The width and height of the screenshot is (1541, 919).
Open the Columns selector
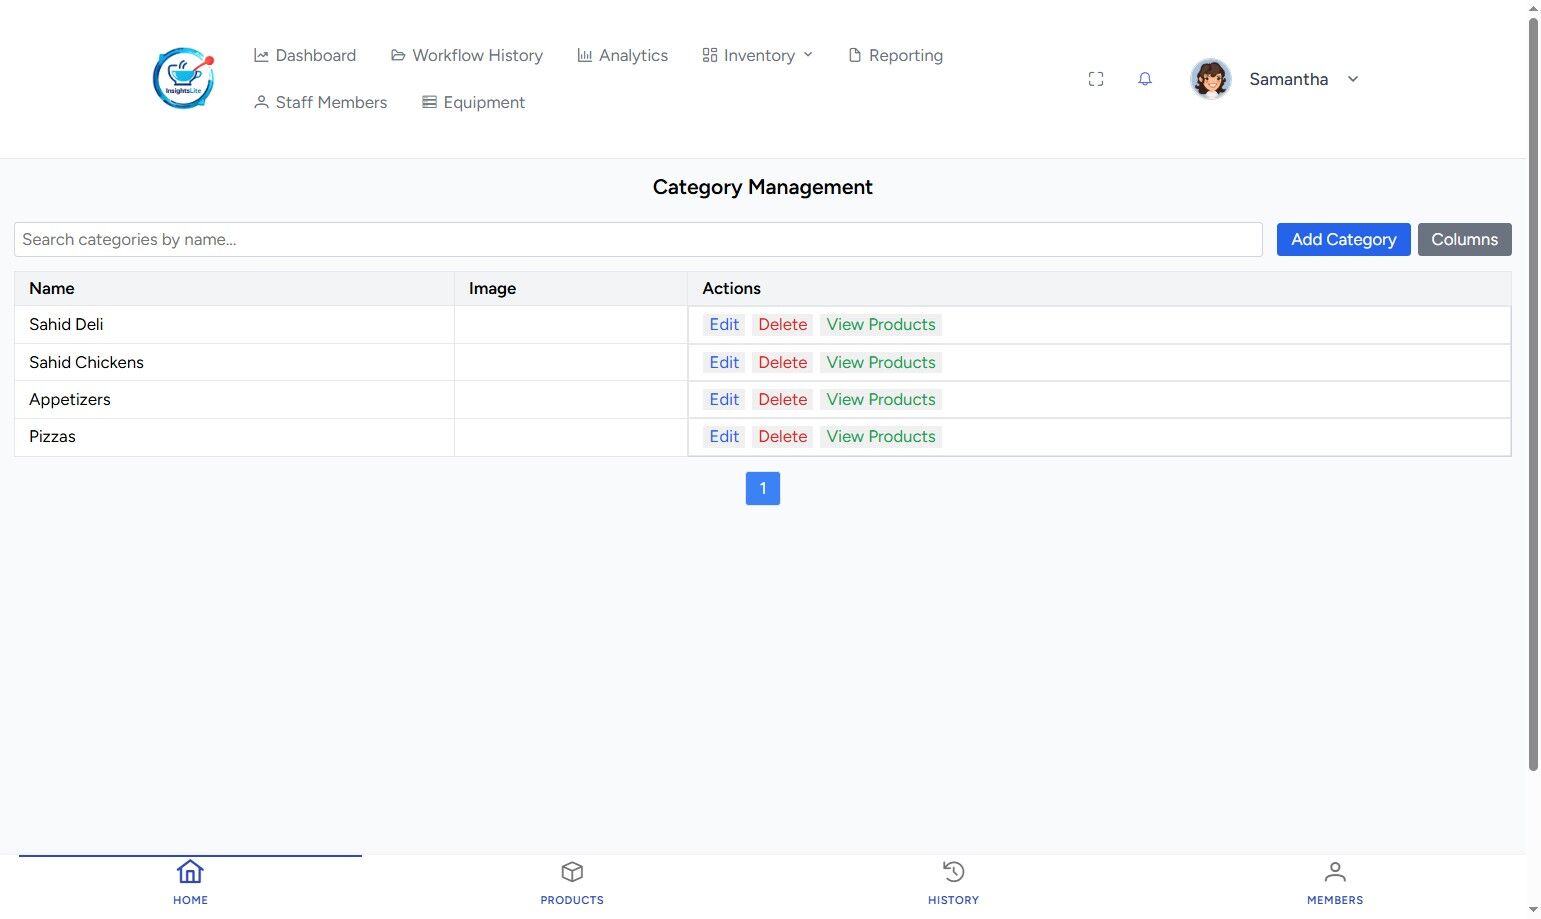click(1464, 239)
